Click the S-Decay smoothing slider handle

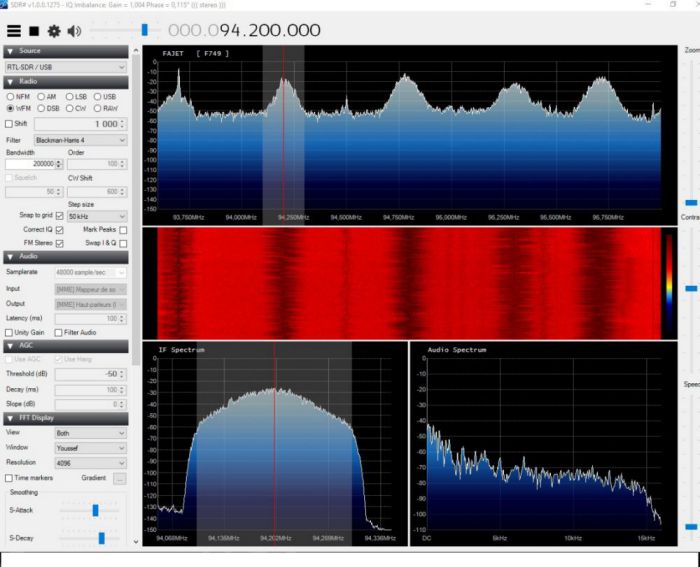(101, 538)
